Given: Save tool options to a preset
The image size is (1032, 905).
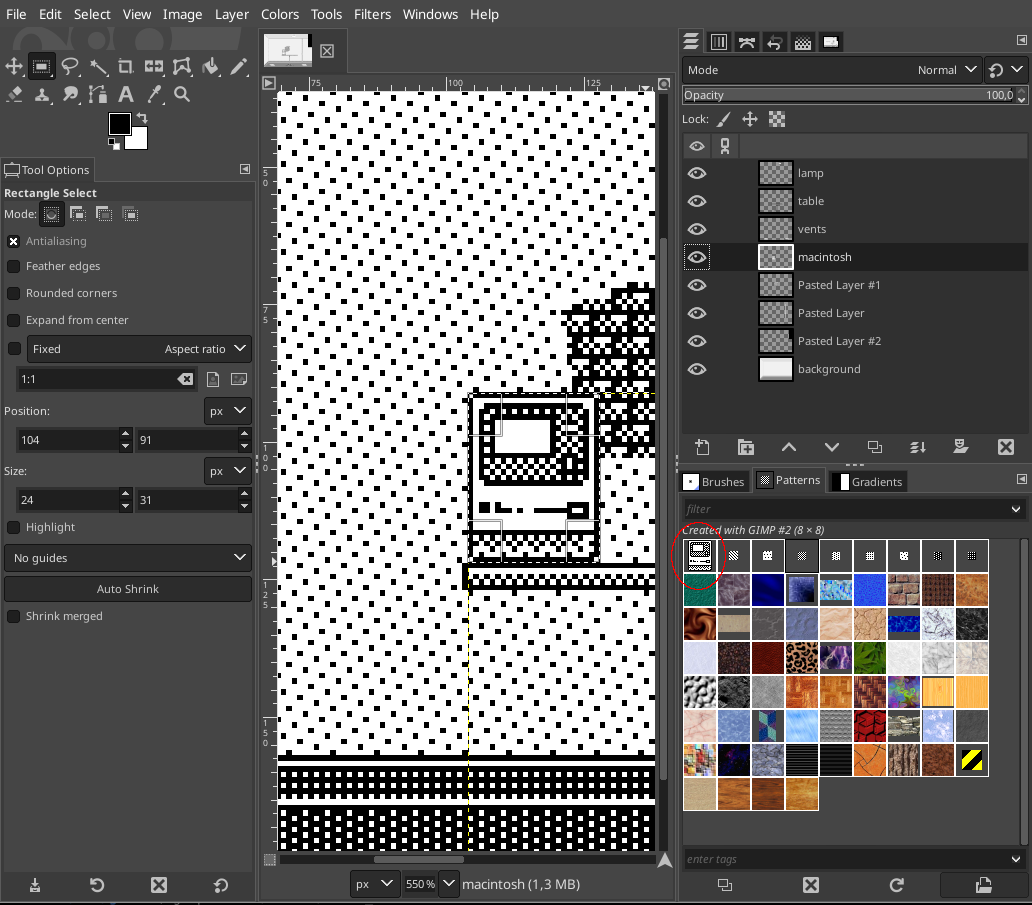Looking at the screenshot, I should click(35, 885).
